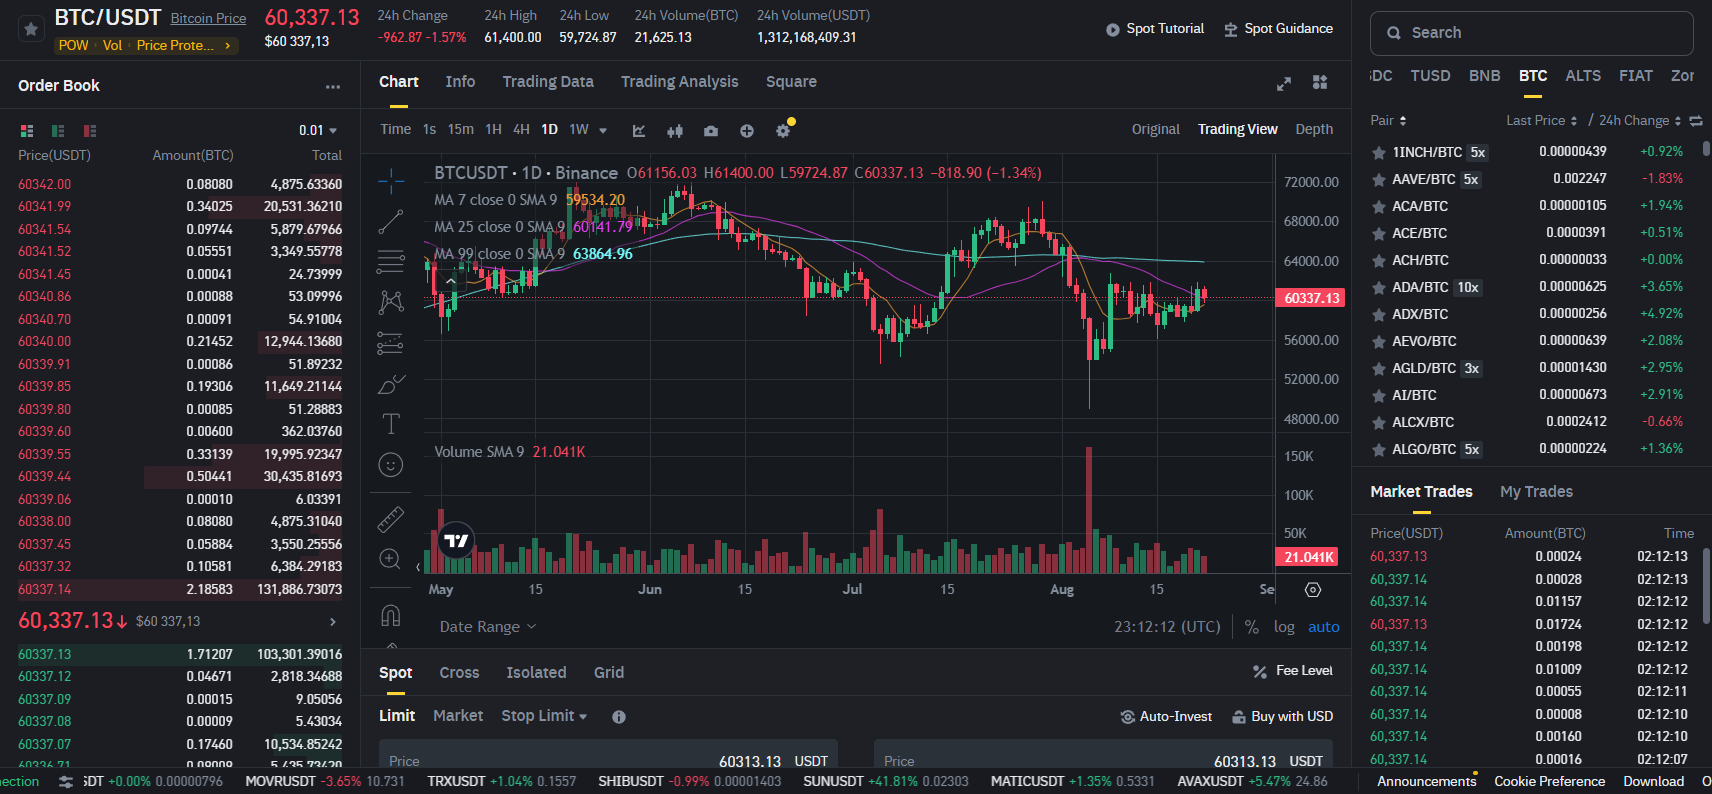Screen dimensions: 1712x794
Task: Take a chart snapshot with camera icon
Action: point(711,130)
